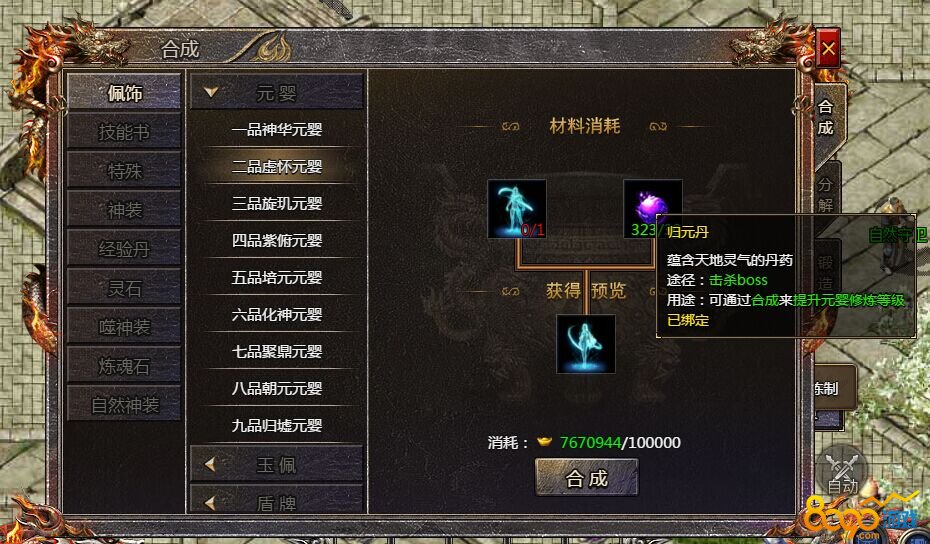Click the purple 归元丹 pill material icon
Screen dimensions: 930x544
[x=652, y=209]
